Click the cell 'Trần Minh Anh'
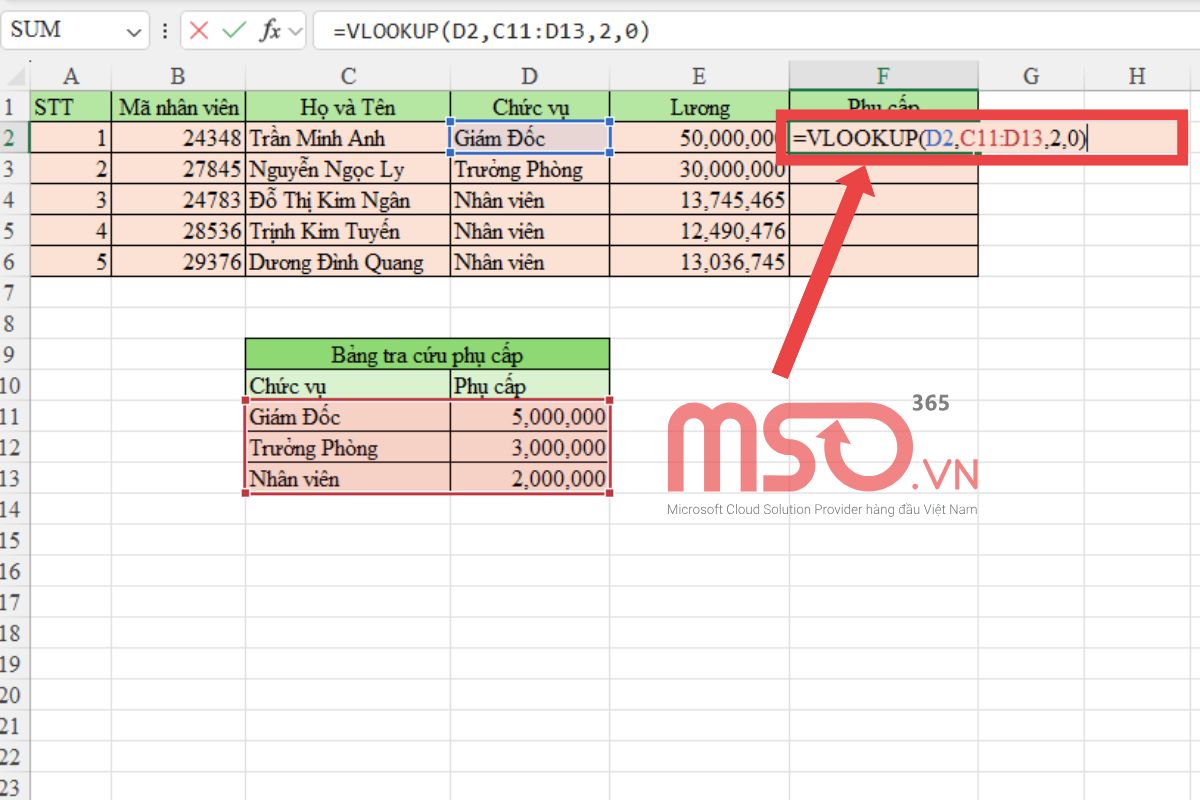The image size is (1200, 800). coord(348,138)
